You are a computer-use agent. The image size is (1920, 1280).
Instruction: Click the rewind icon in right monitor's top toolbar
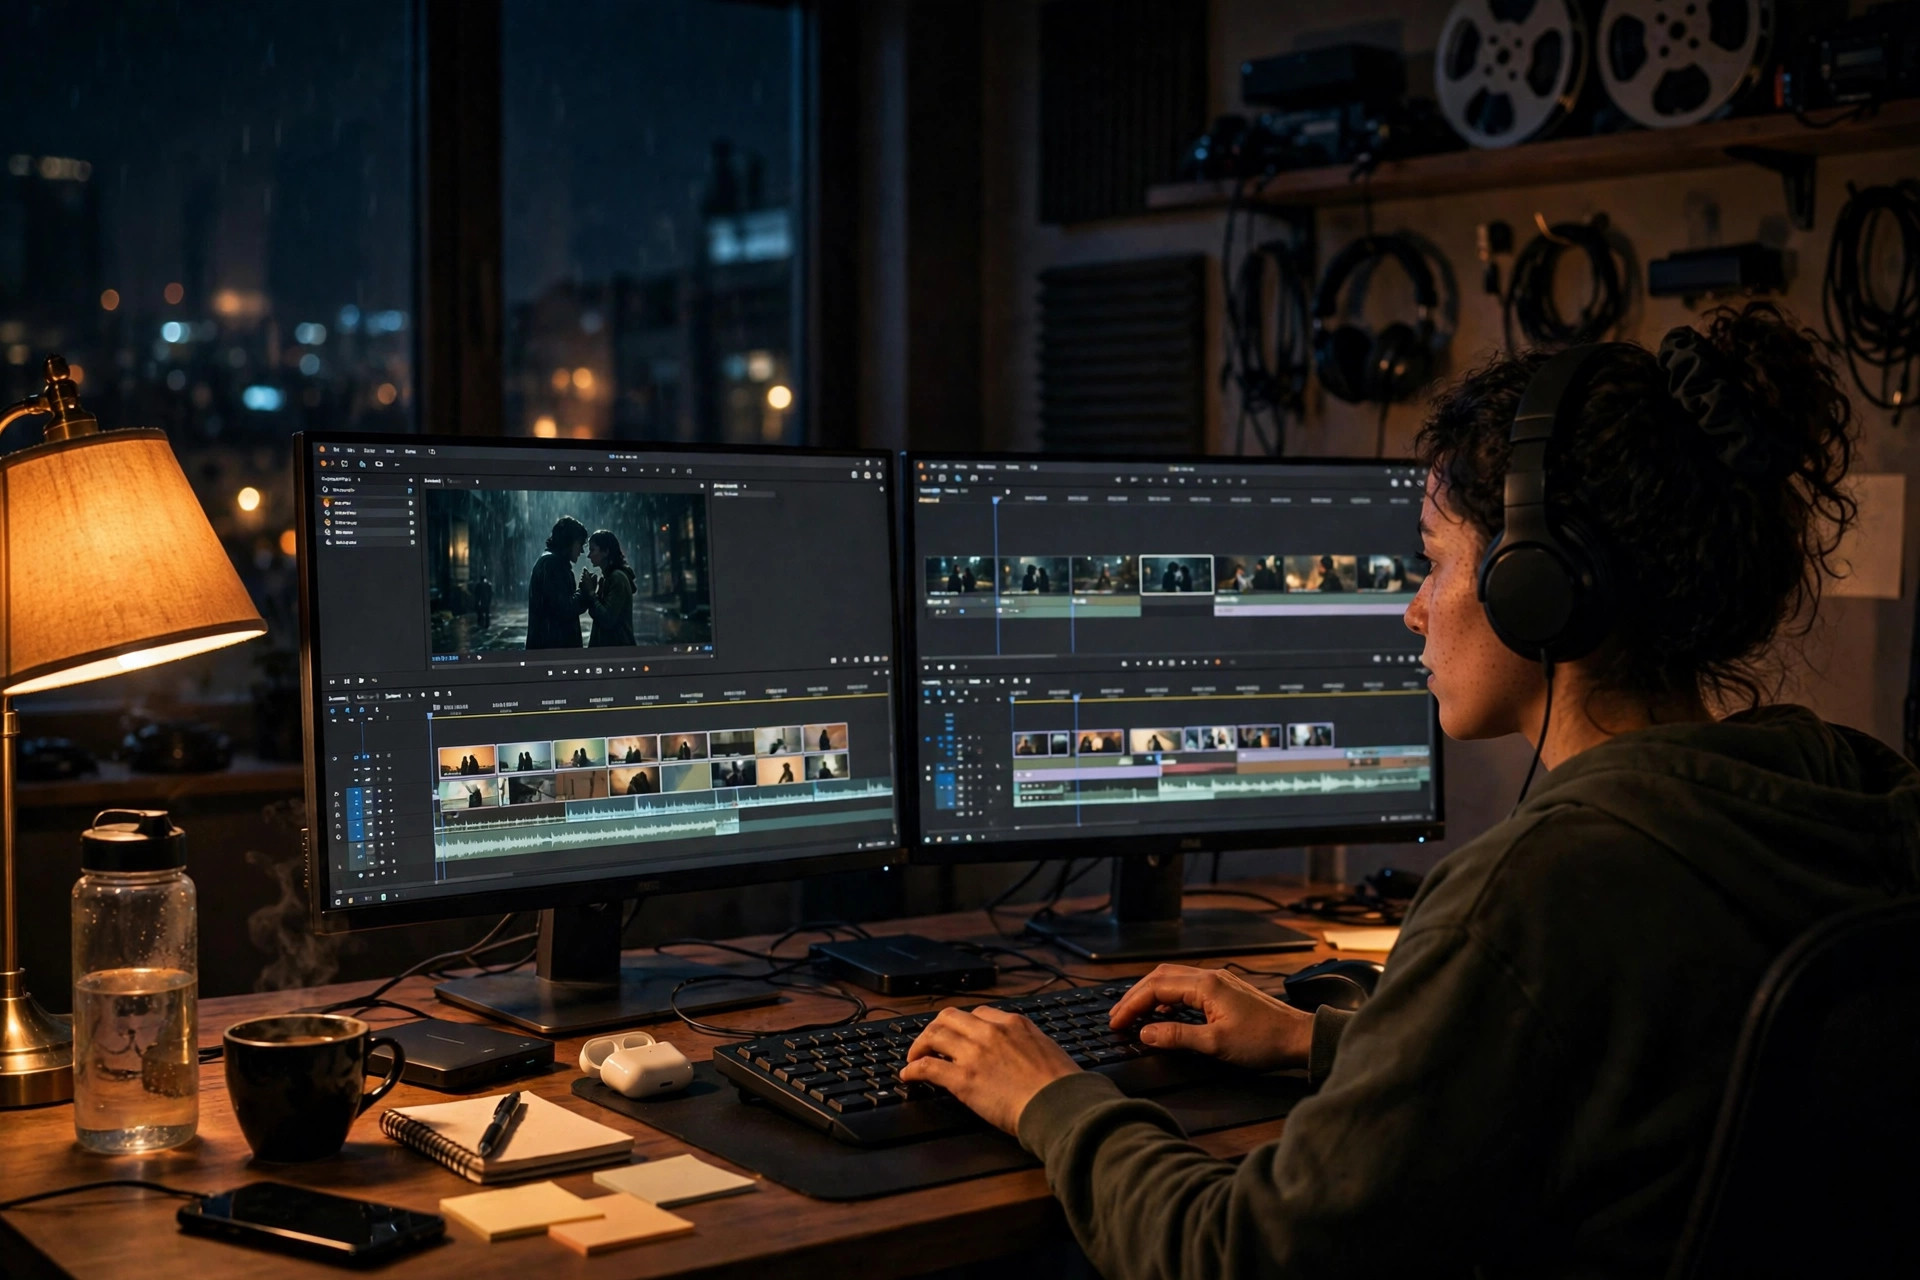(x=1117, y=480)
